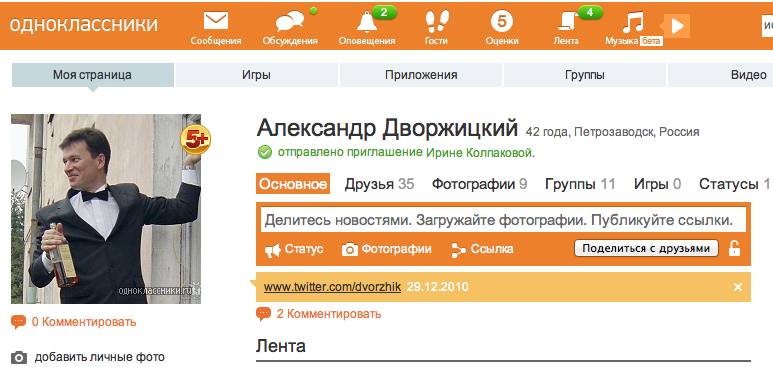
Task: Open Музыка note icon
Action: click(x=633, y=22)
